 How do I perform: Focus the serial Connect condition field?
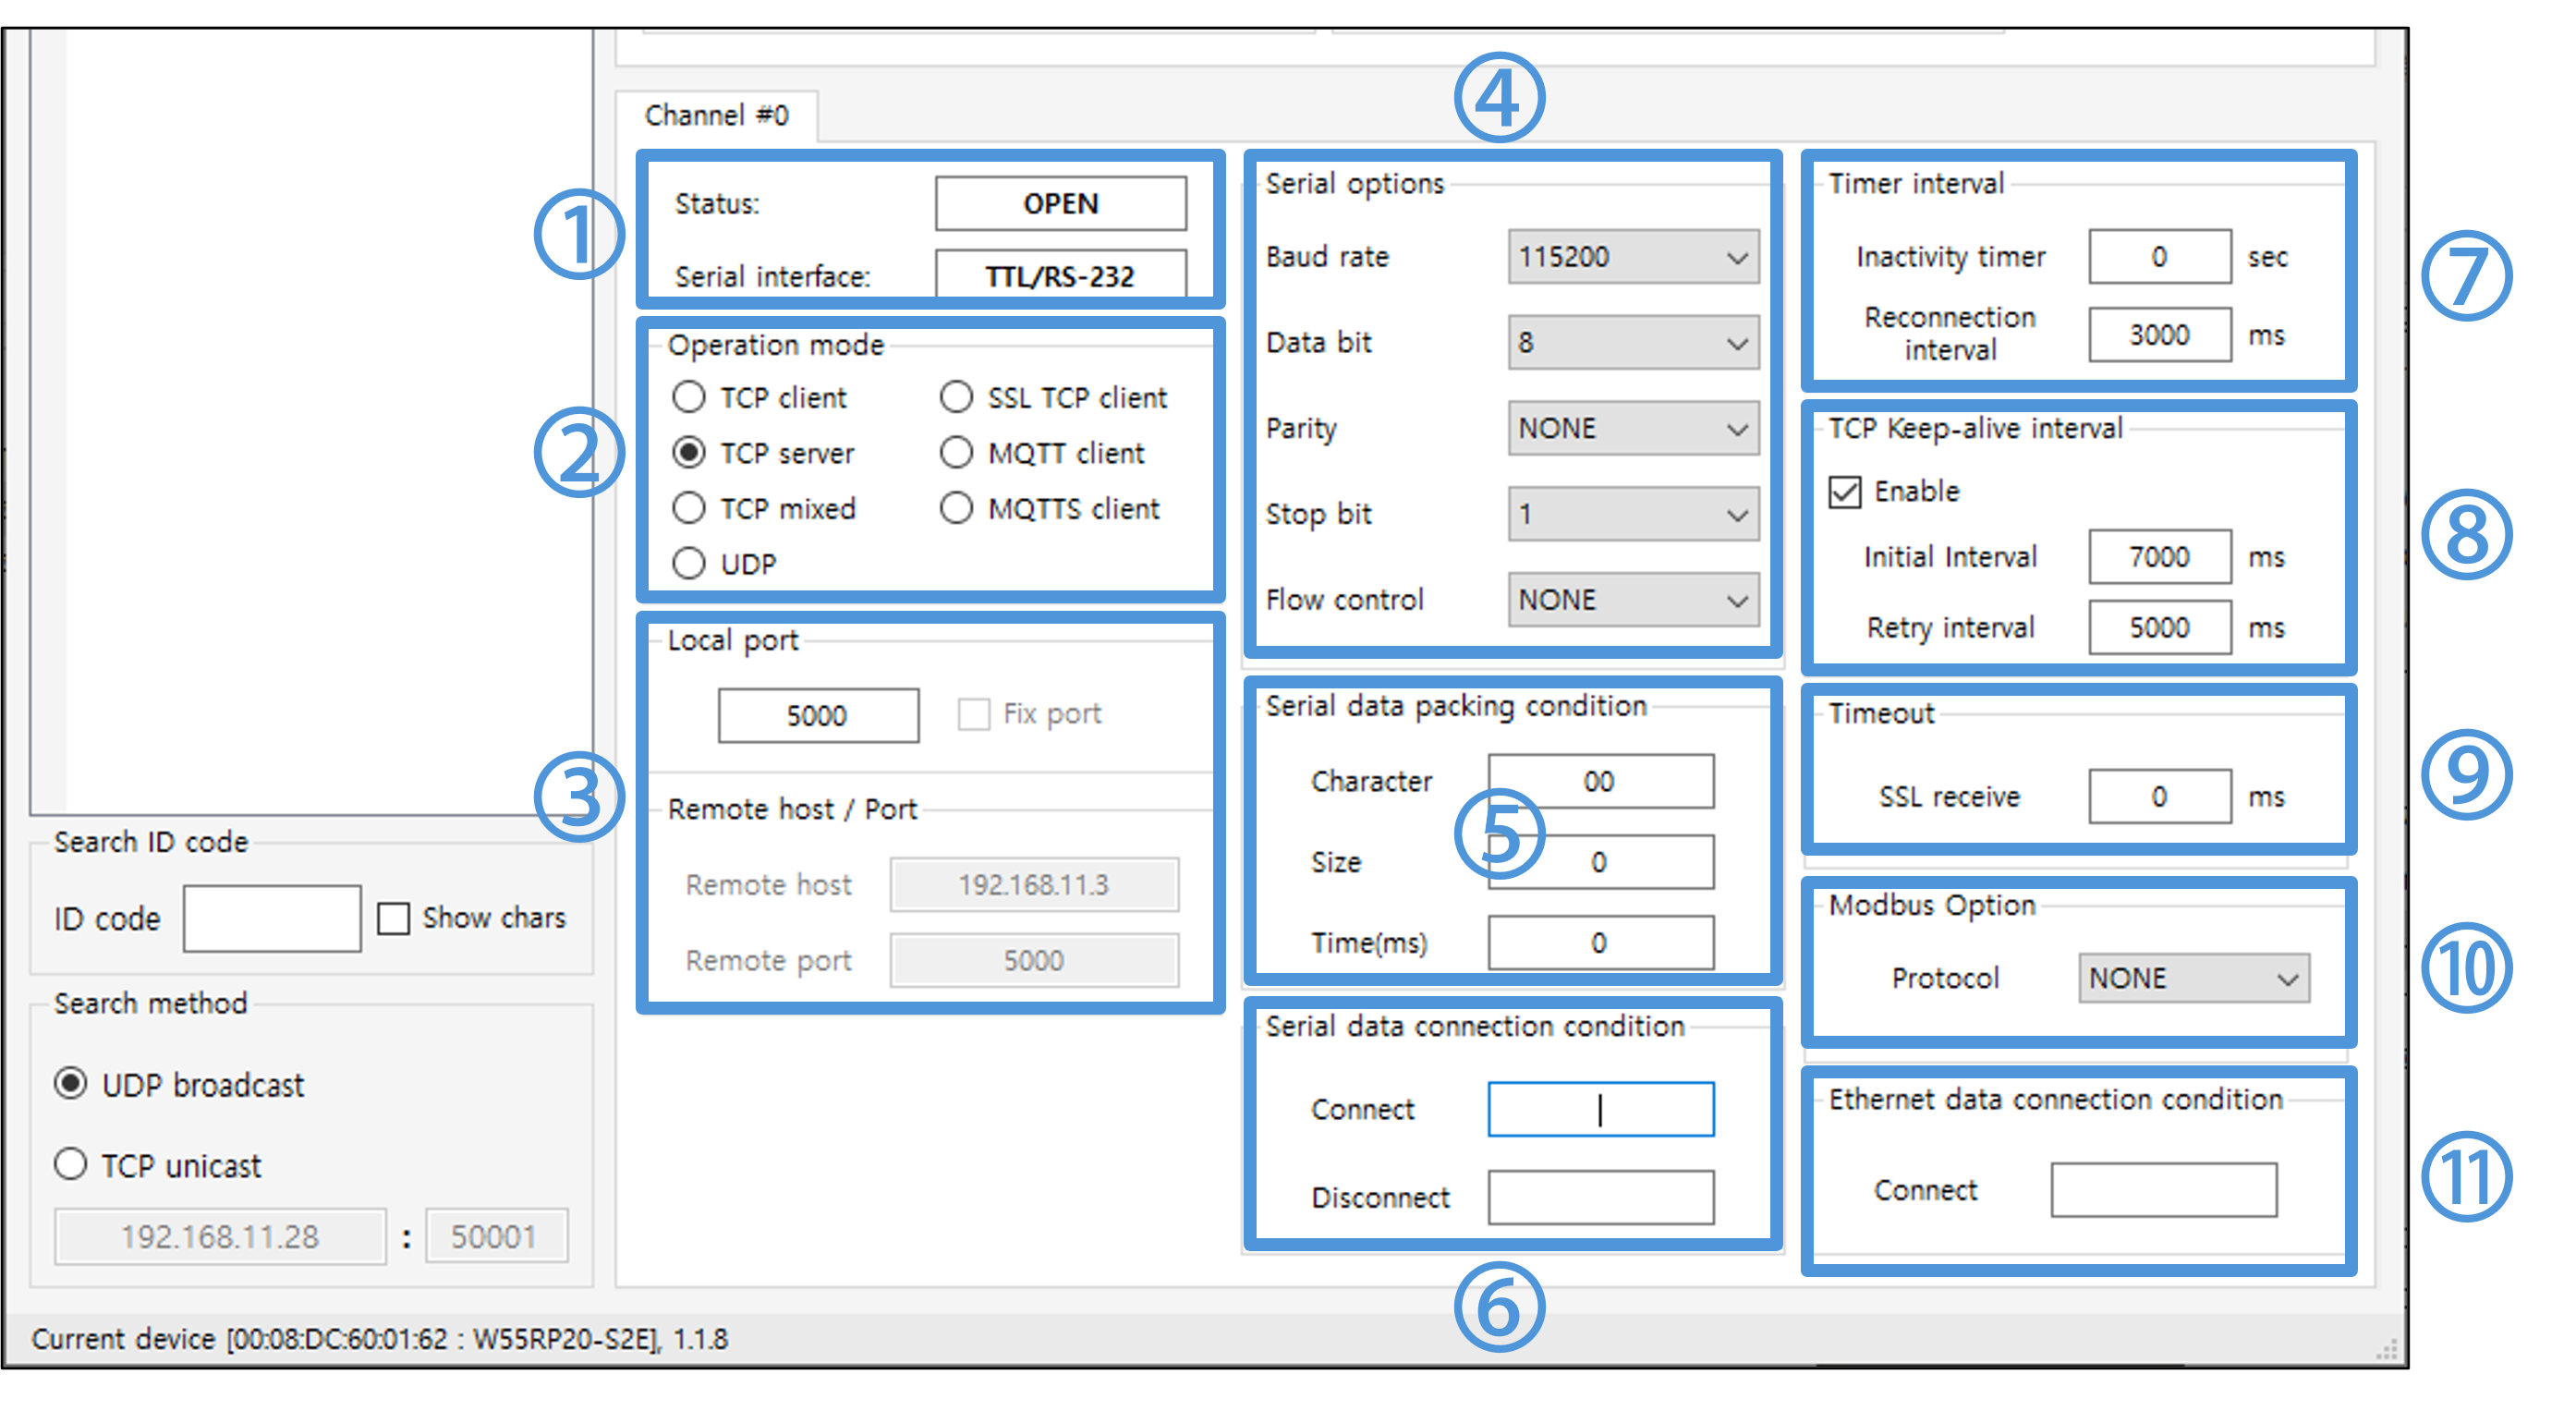pyautogui.click(x=1600, y=1109)
